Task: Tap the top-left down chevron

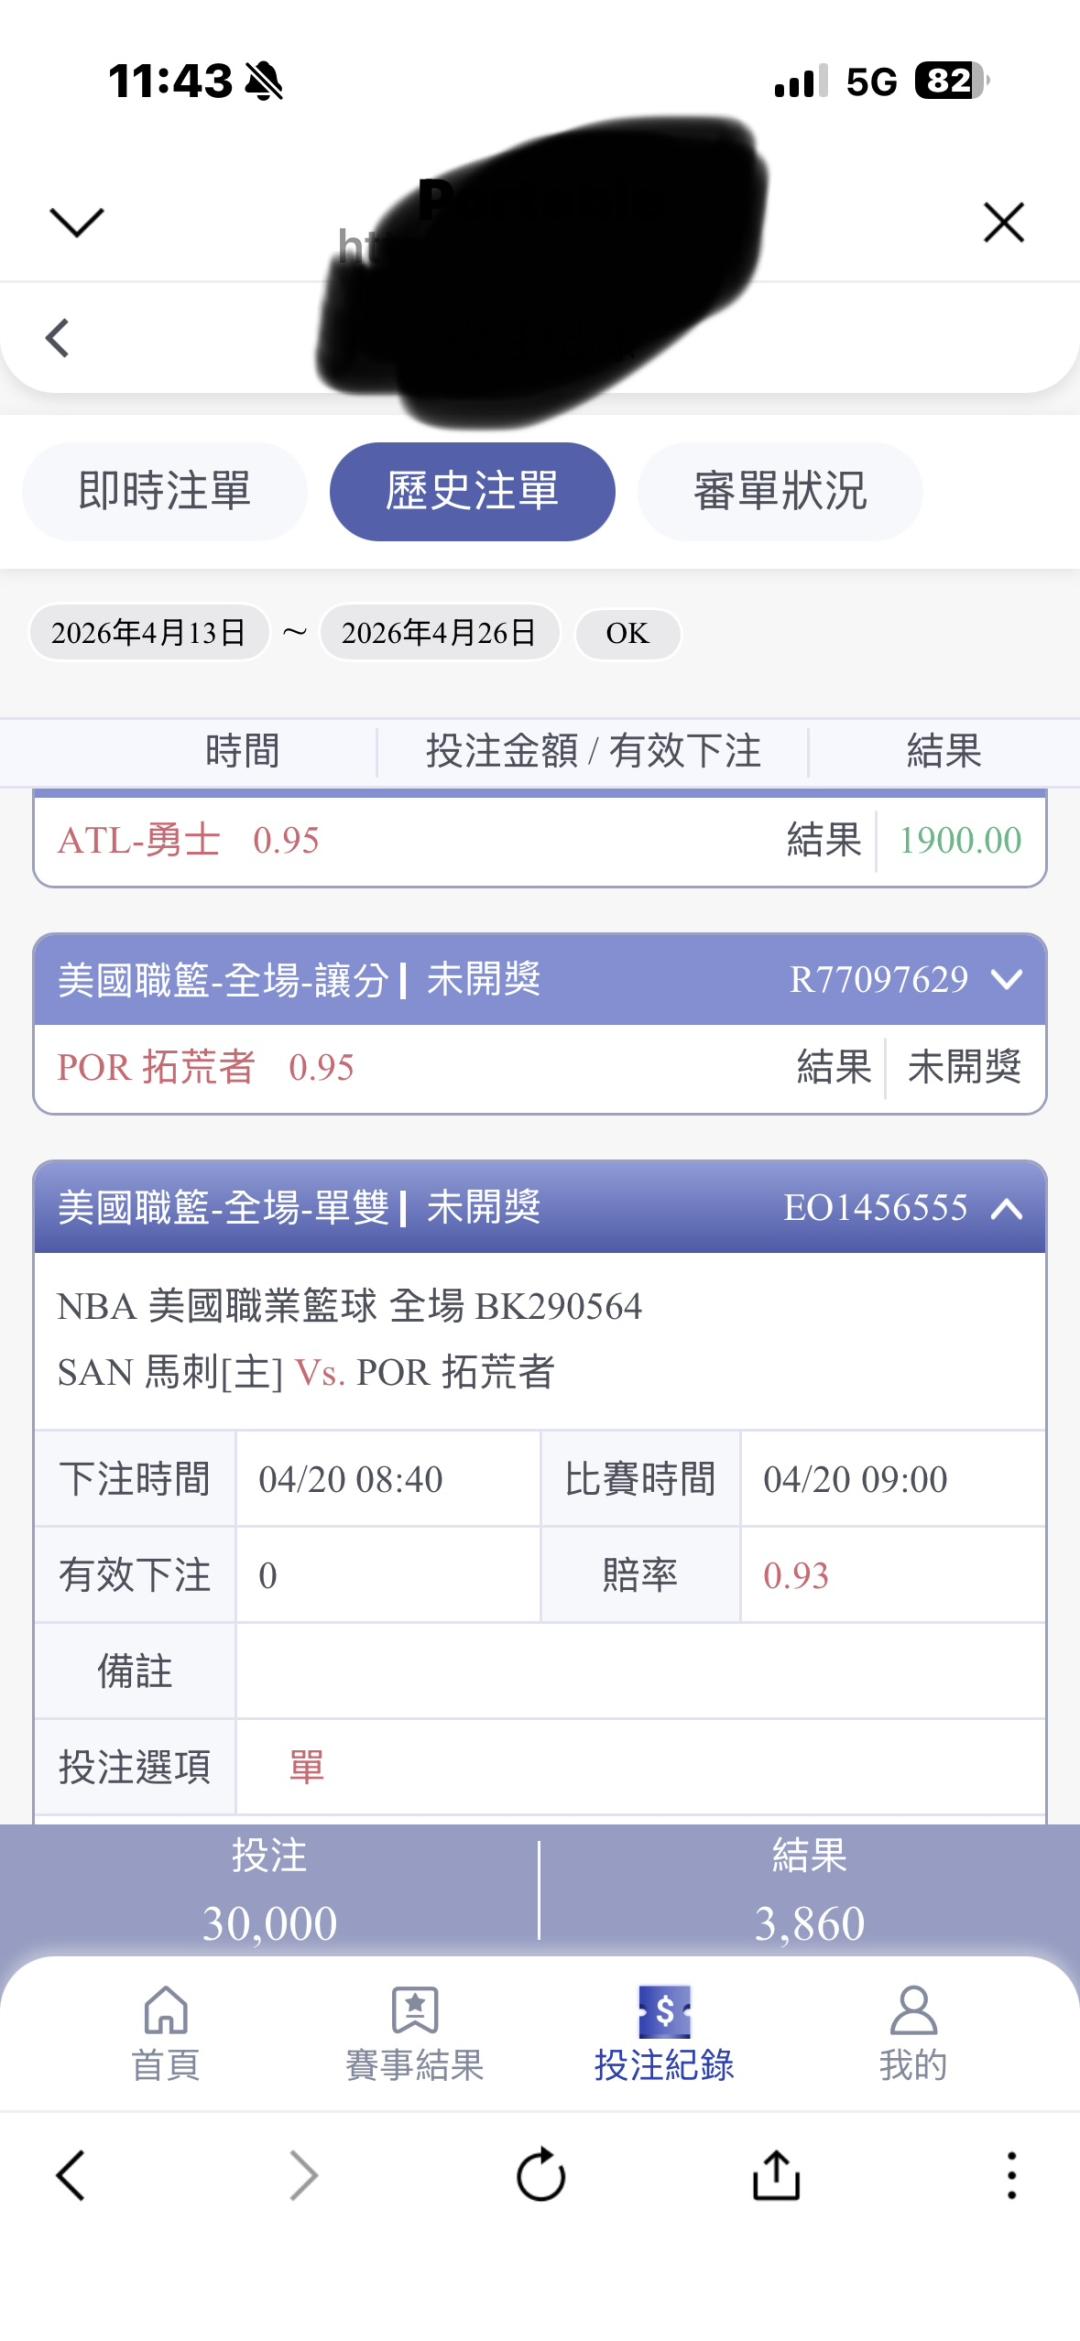Action: click(77, 222)
